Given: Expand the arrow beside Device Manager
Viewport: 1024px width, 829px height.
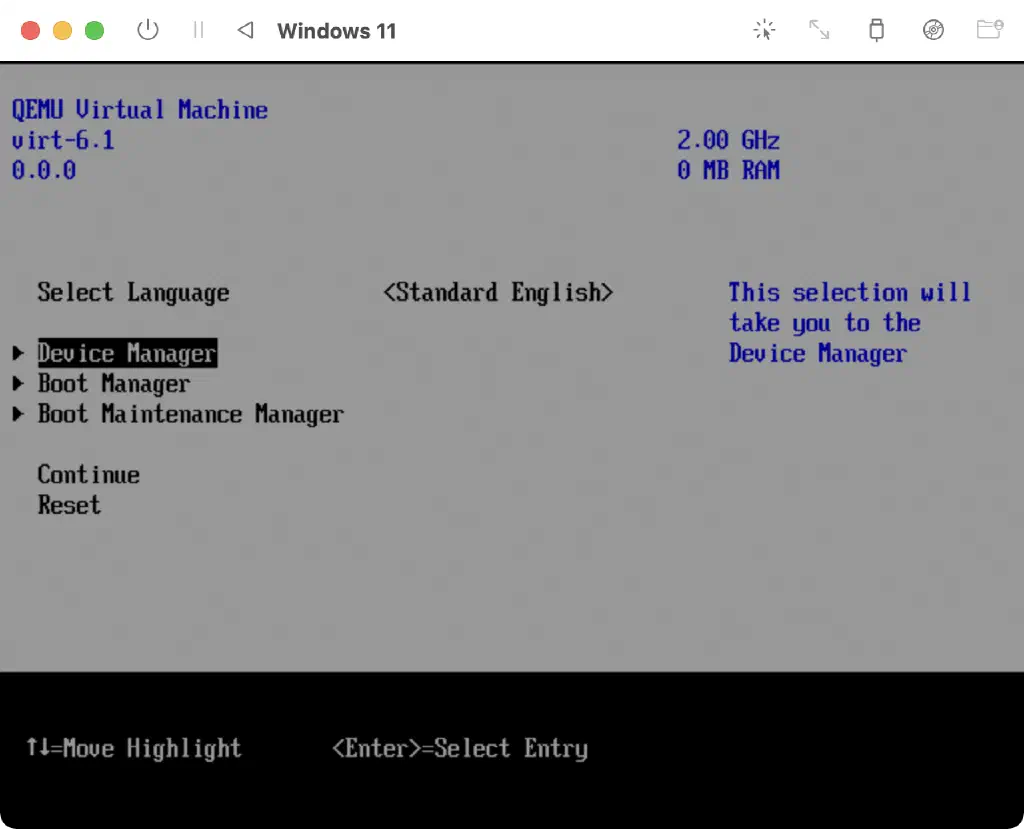Looking at the screenshot, I should [x=19, y=354].
